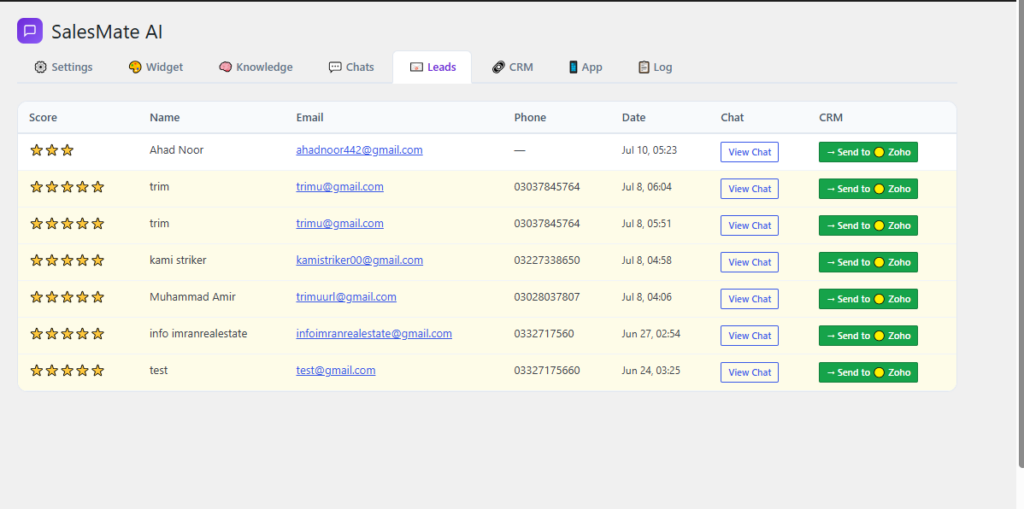The height and width of the screenshot is (509, 1024).
Task: Click the SalesMate AI purple logo icon
Action: [x=29, y=31]
